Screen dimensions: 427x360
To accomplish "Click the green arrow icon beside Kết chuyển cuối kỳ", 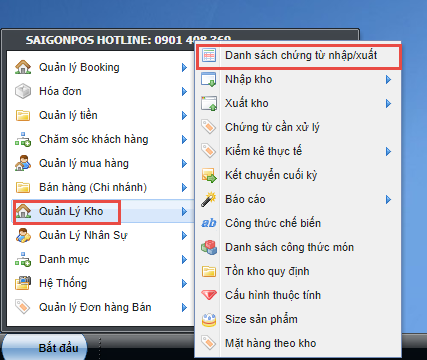I will 209,175.
